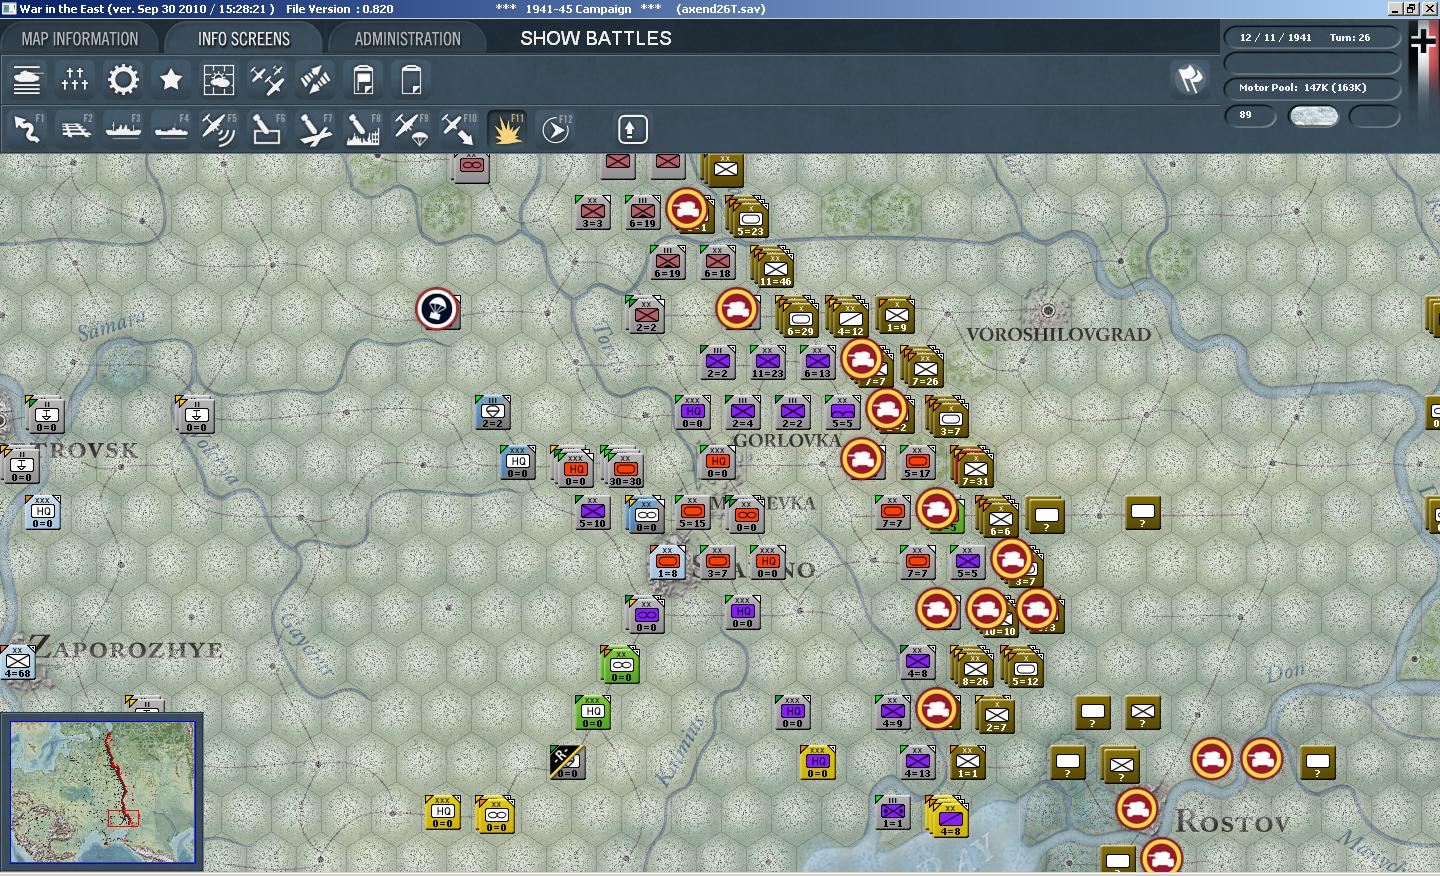Select the Soviet stack labeled 8=26
The height and width of the screenshot is (876, 1440).
click(973, 666)
